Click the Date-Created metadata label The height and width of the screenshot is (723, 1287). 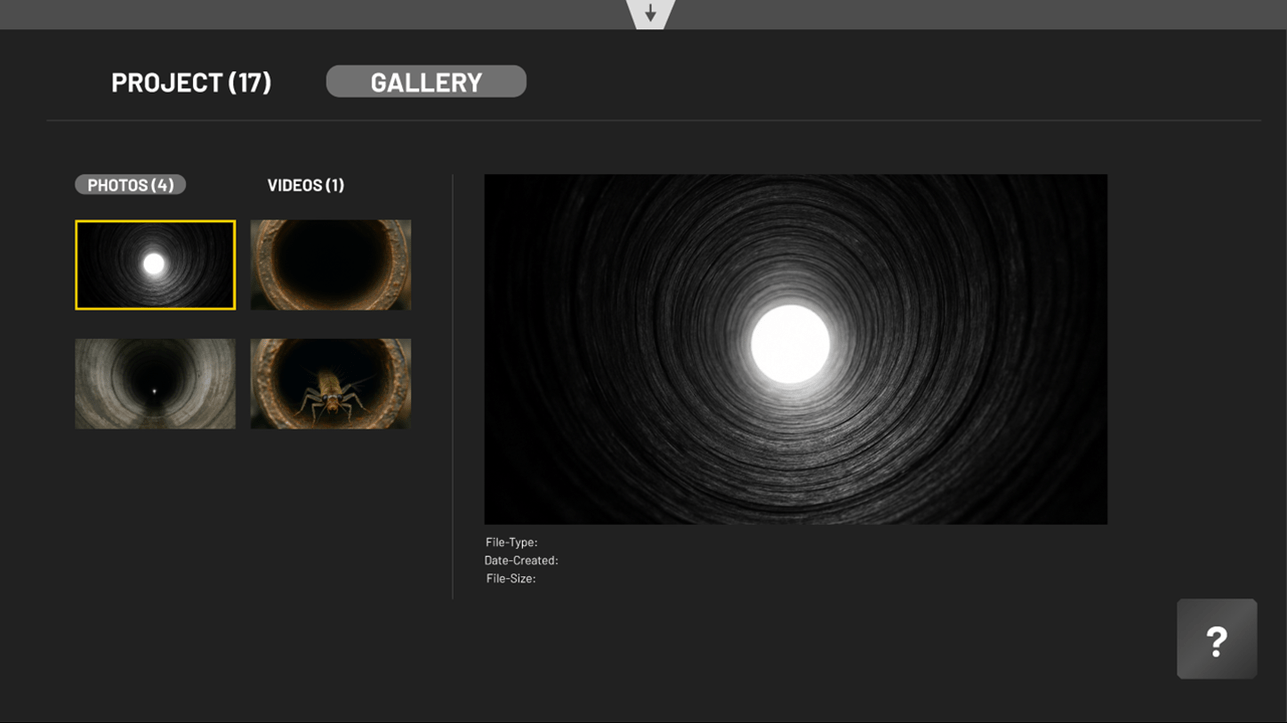click(521, 561)
